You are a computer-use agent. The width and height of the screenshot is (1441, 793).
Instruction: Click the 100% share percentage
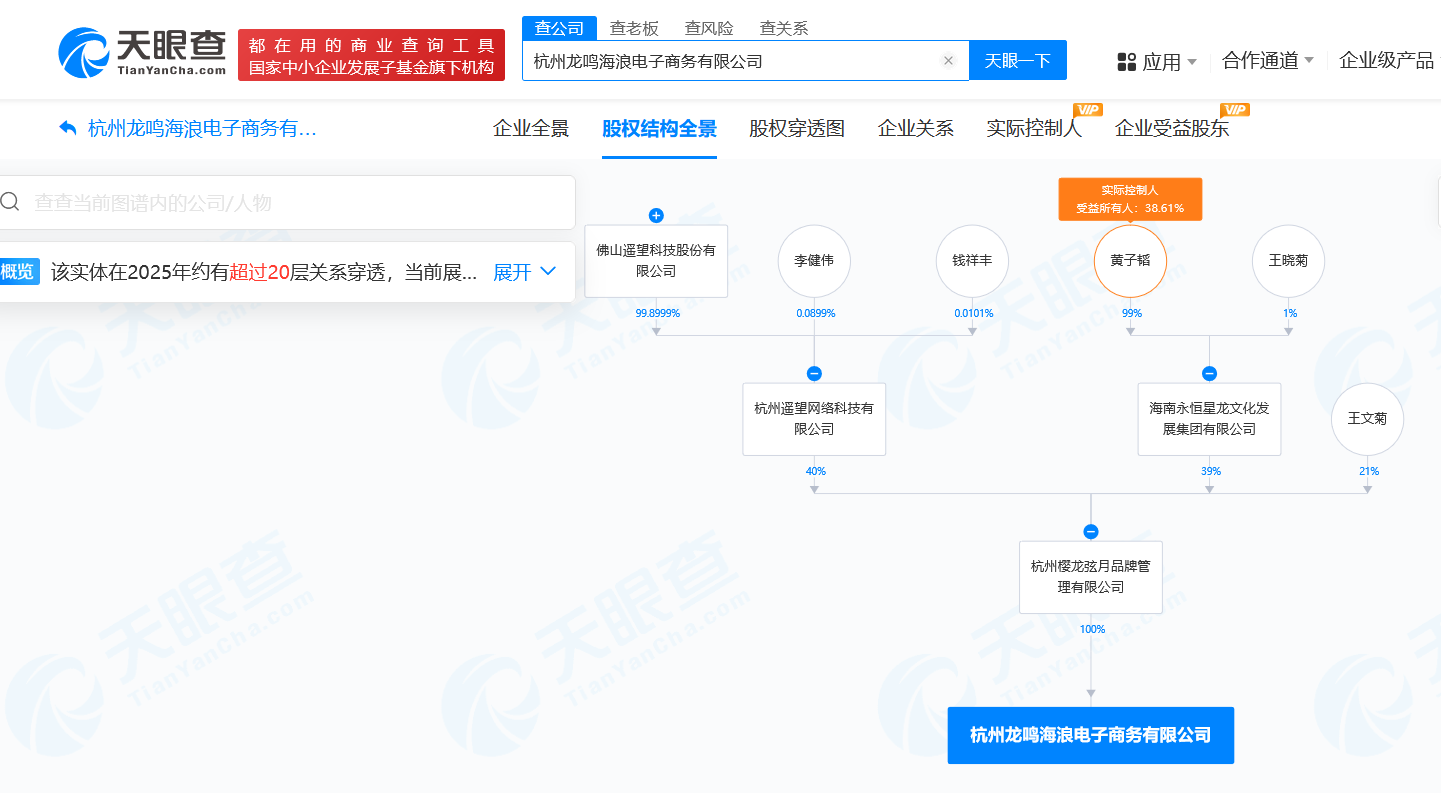point(1093,629)
